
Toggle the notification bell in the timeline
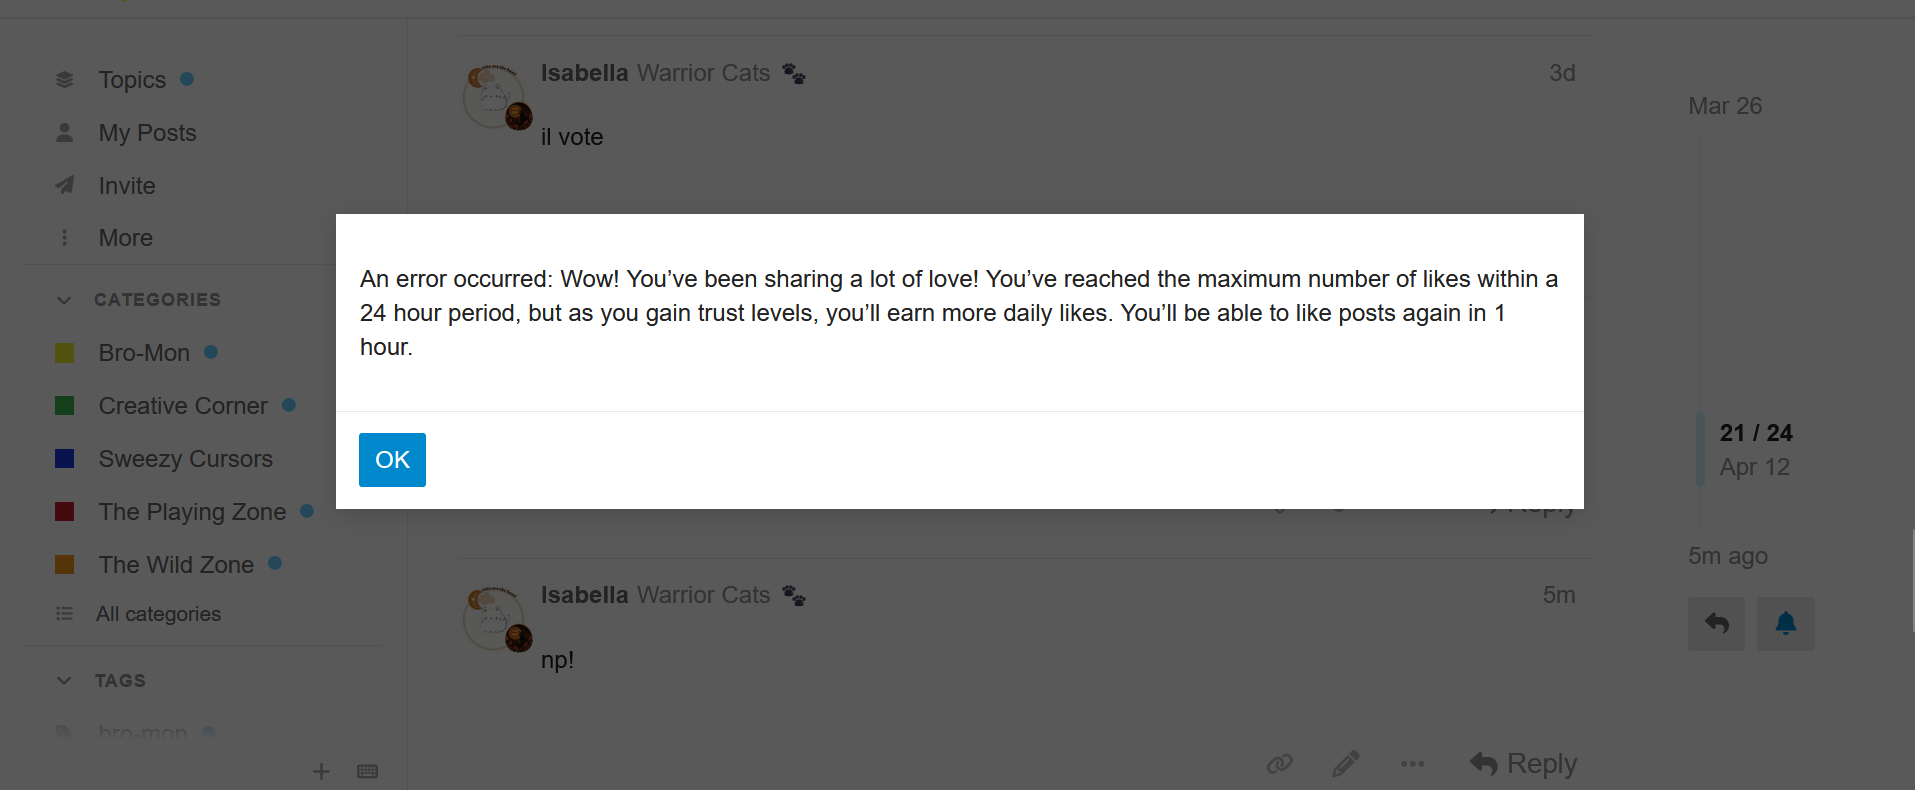[1785, 624]
